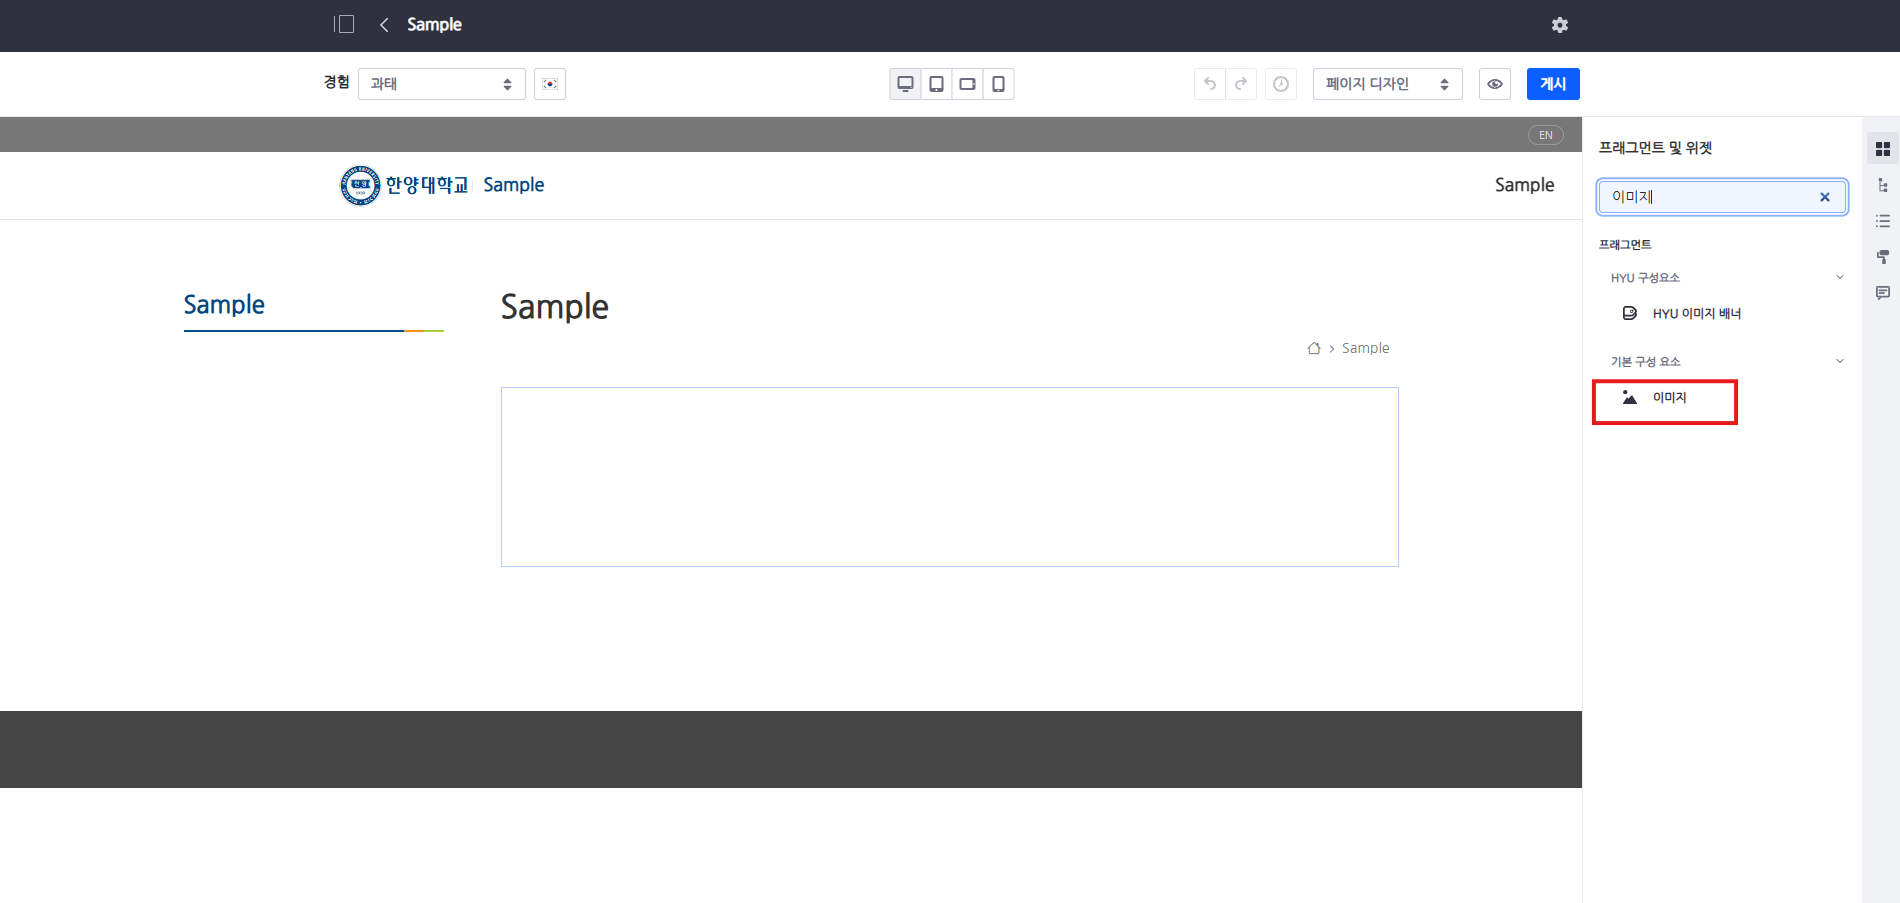Switch to desktop viewport preview

[905, 84]
